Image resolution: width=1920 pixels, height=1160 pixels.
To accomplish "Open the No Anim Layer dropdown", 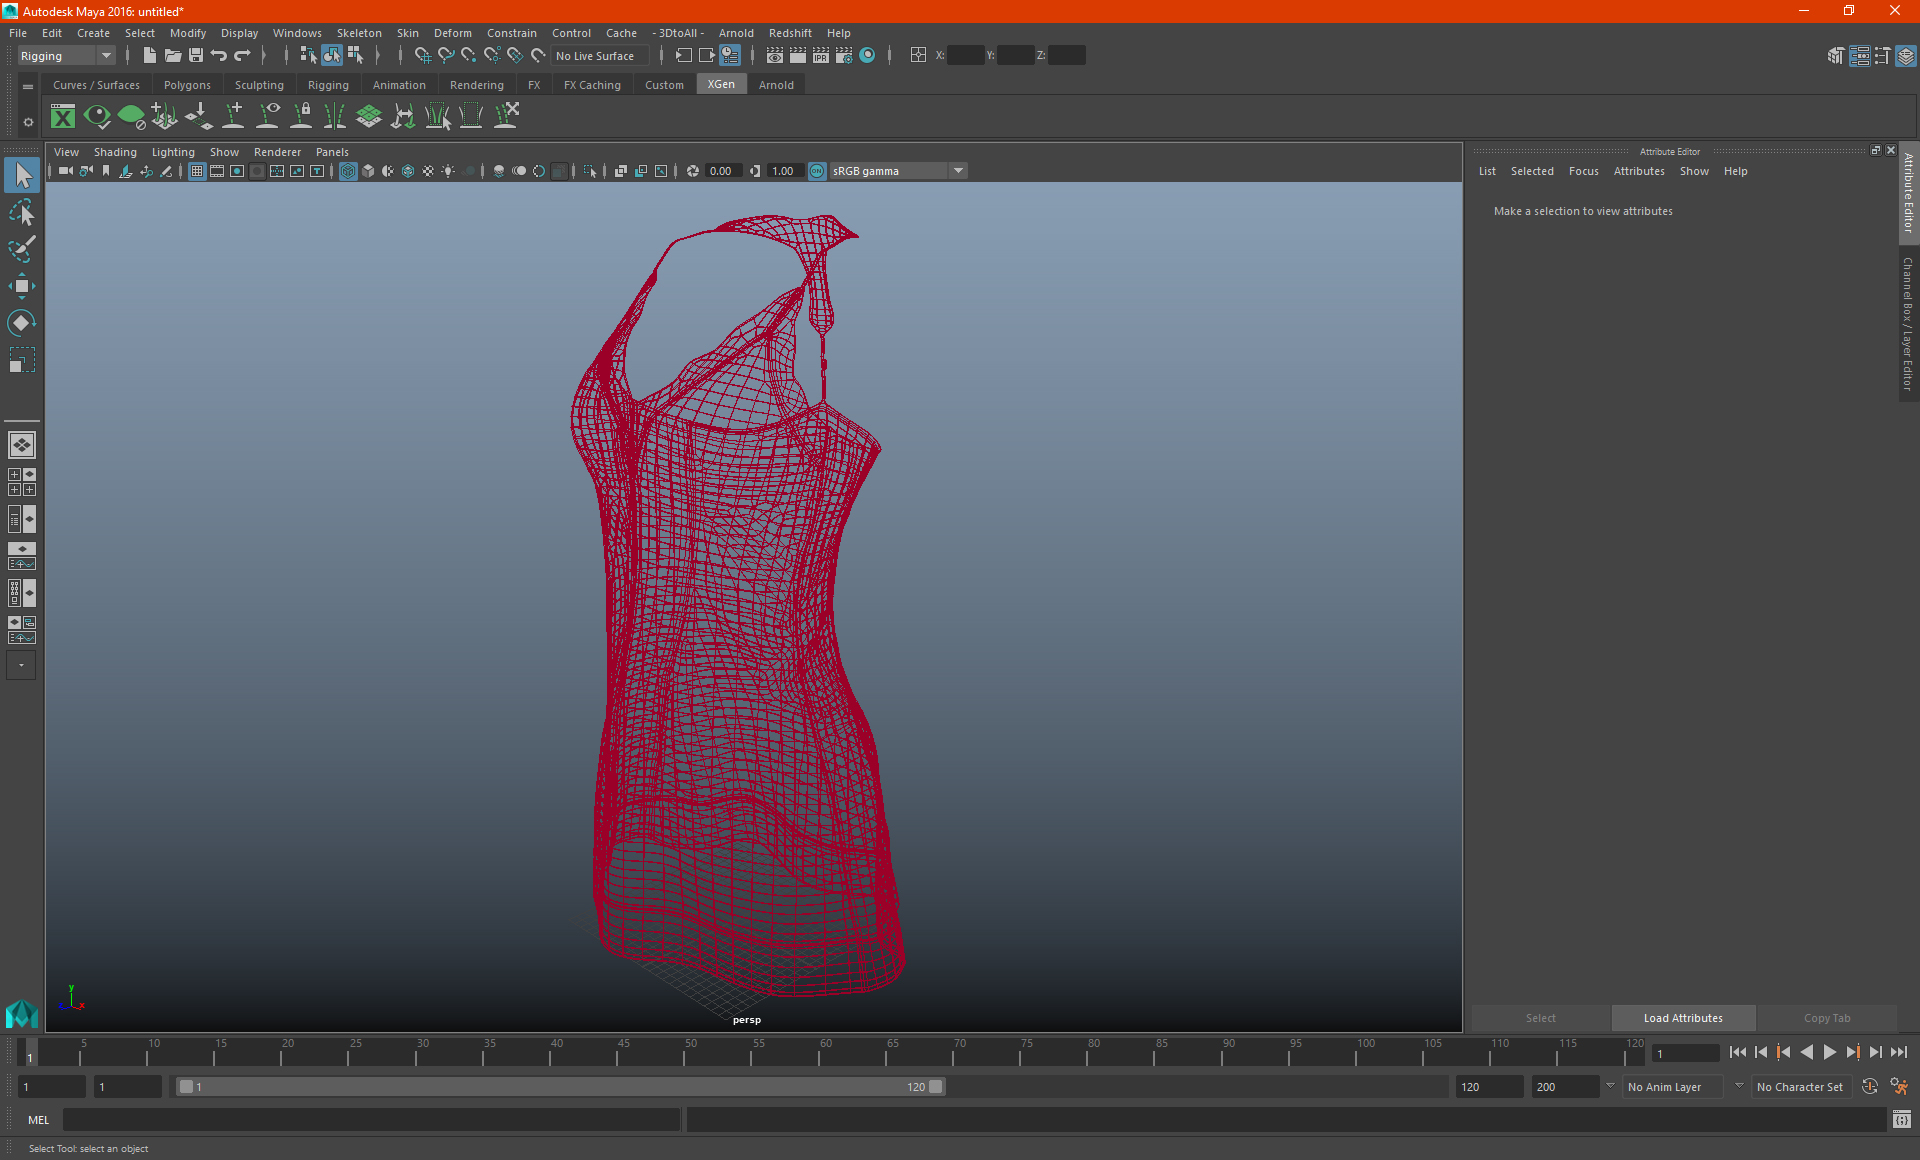I will [1674, 1087].
